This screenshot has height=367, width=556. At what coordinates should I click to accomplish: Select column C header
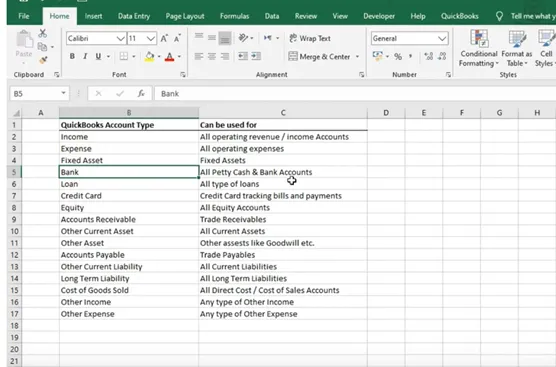coord(283,113)
